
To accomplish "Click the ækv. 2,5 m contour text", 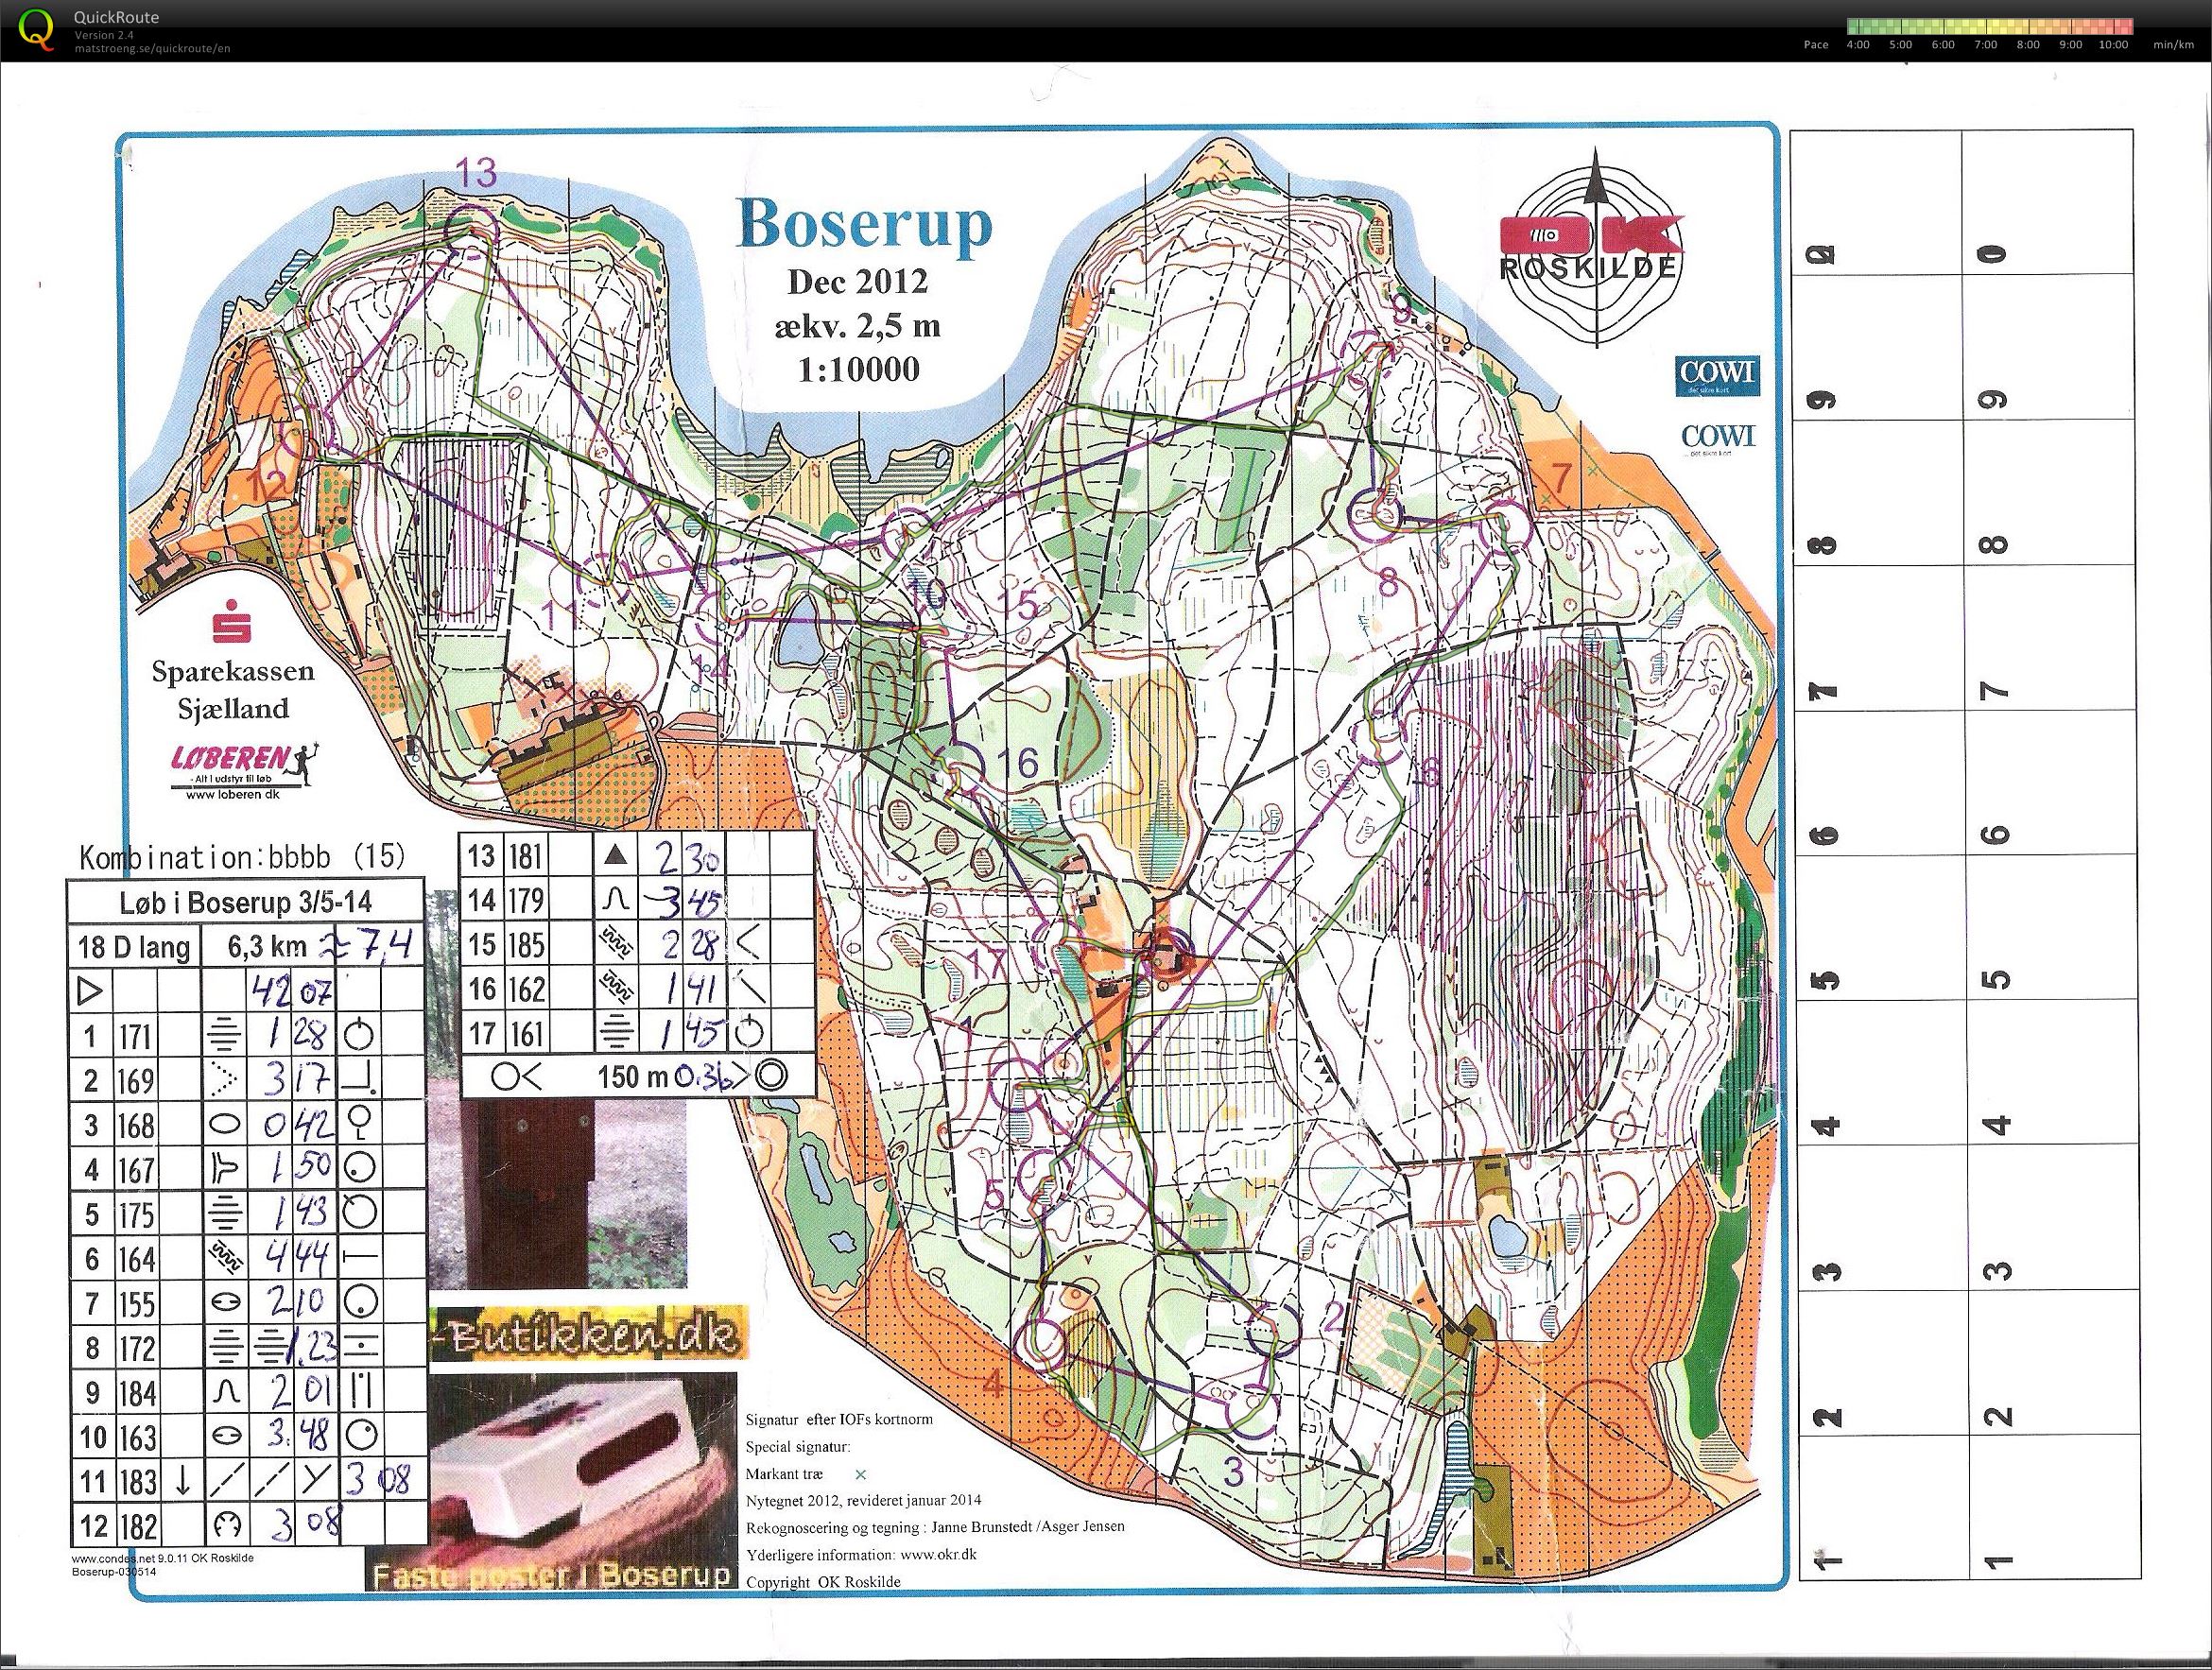I will 857,326.
